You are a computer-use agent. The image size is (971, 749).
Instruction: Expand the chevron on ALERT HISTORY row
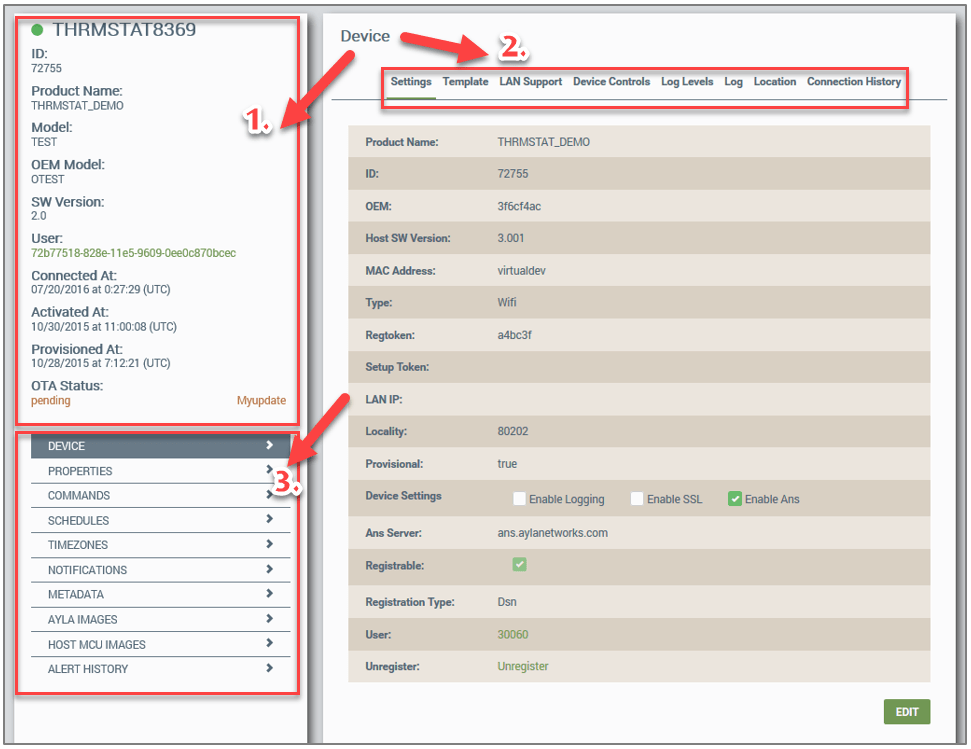pyautogui.click(x=269, y=667)
